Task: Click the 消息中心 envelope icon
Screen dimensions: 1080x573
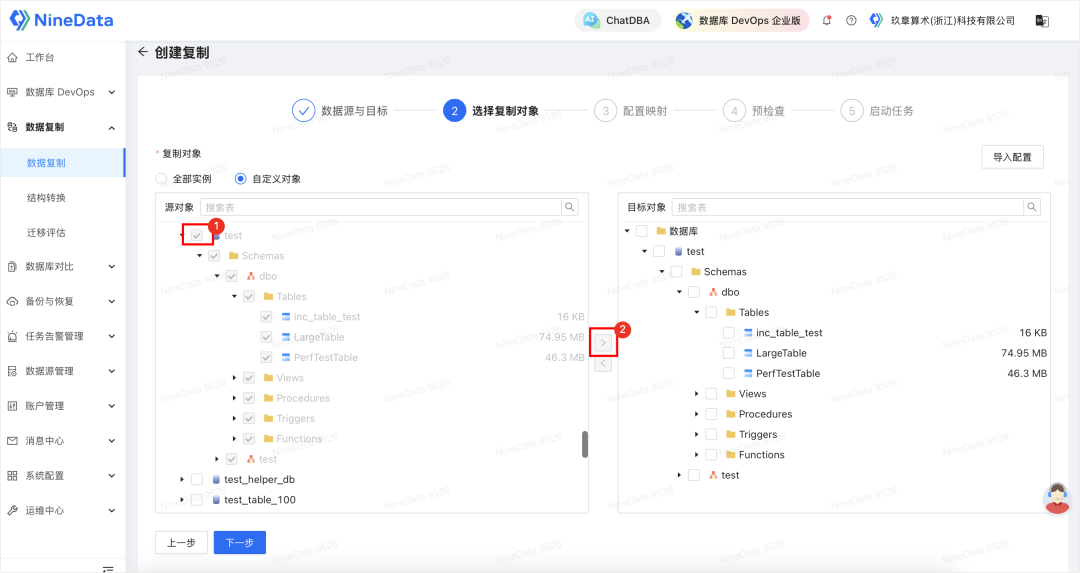Action: coord(12,441)
